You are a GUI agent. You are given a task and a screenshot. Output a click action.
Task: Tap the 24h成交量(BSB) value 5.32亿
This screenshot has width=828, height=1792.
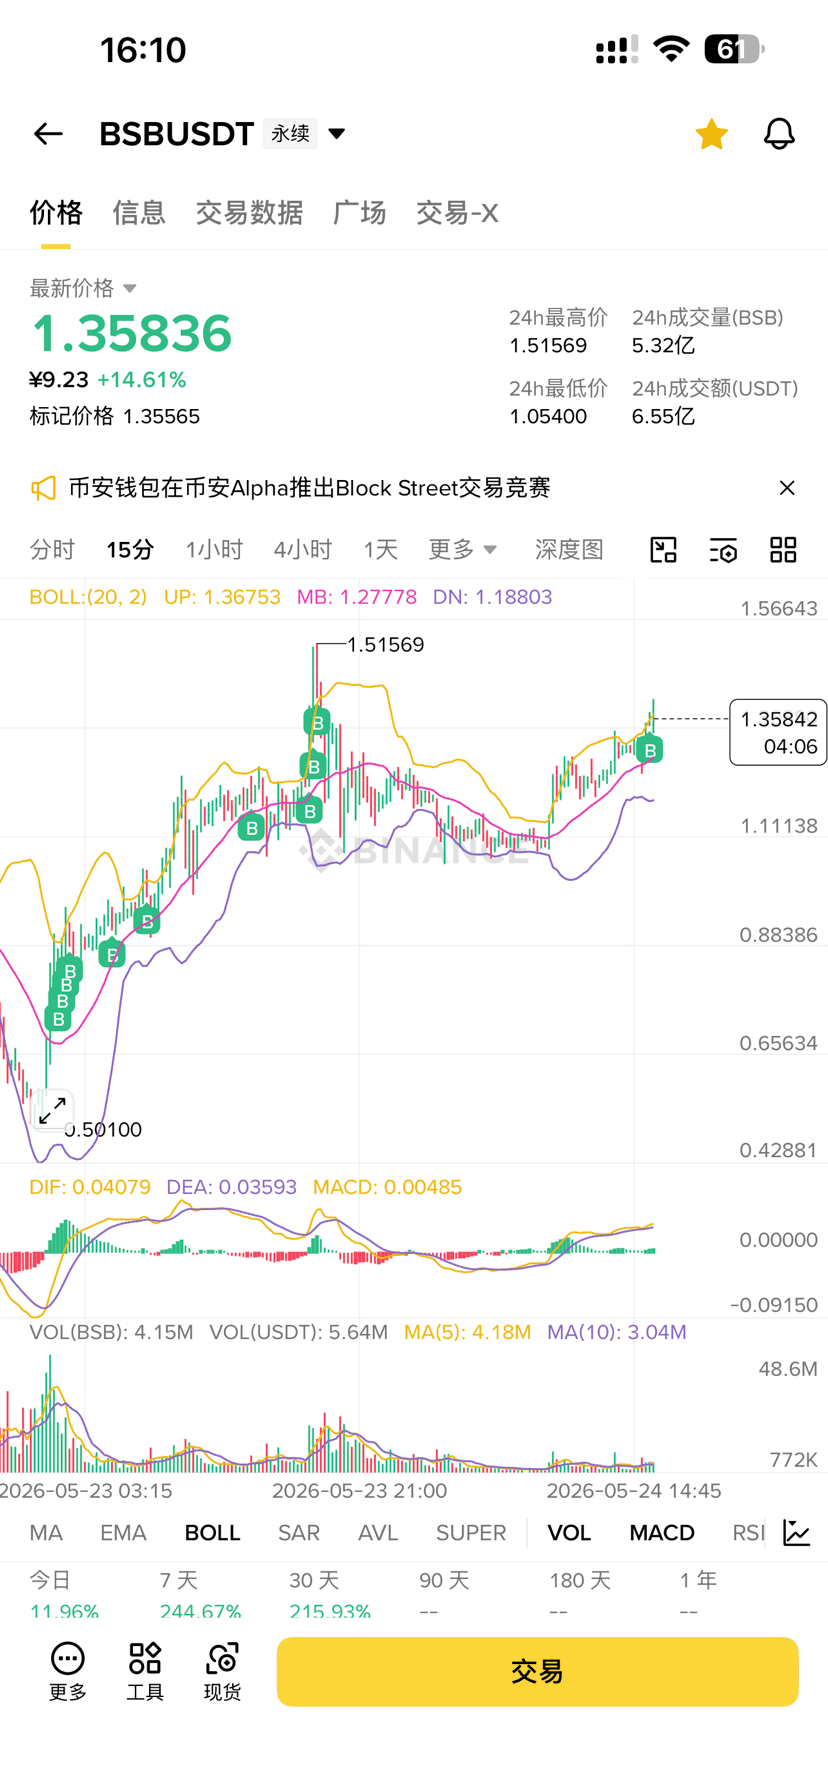[663, 346]
